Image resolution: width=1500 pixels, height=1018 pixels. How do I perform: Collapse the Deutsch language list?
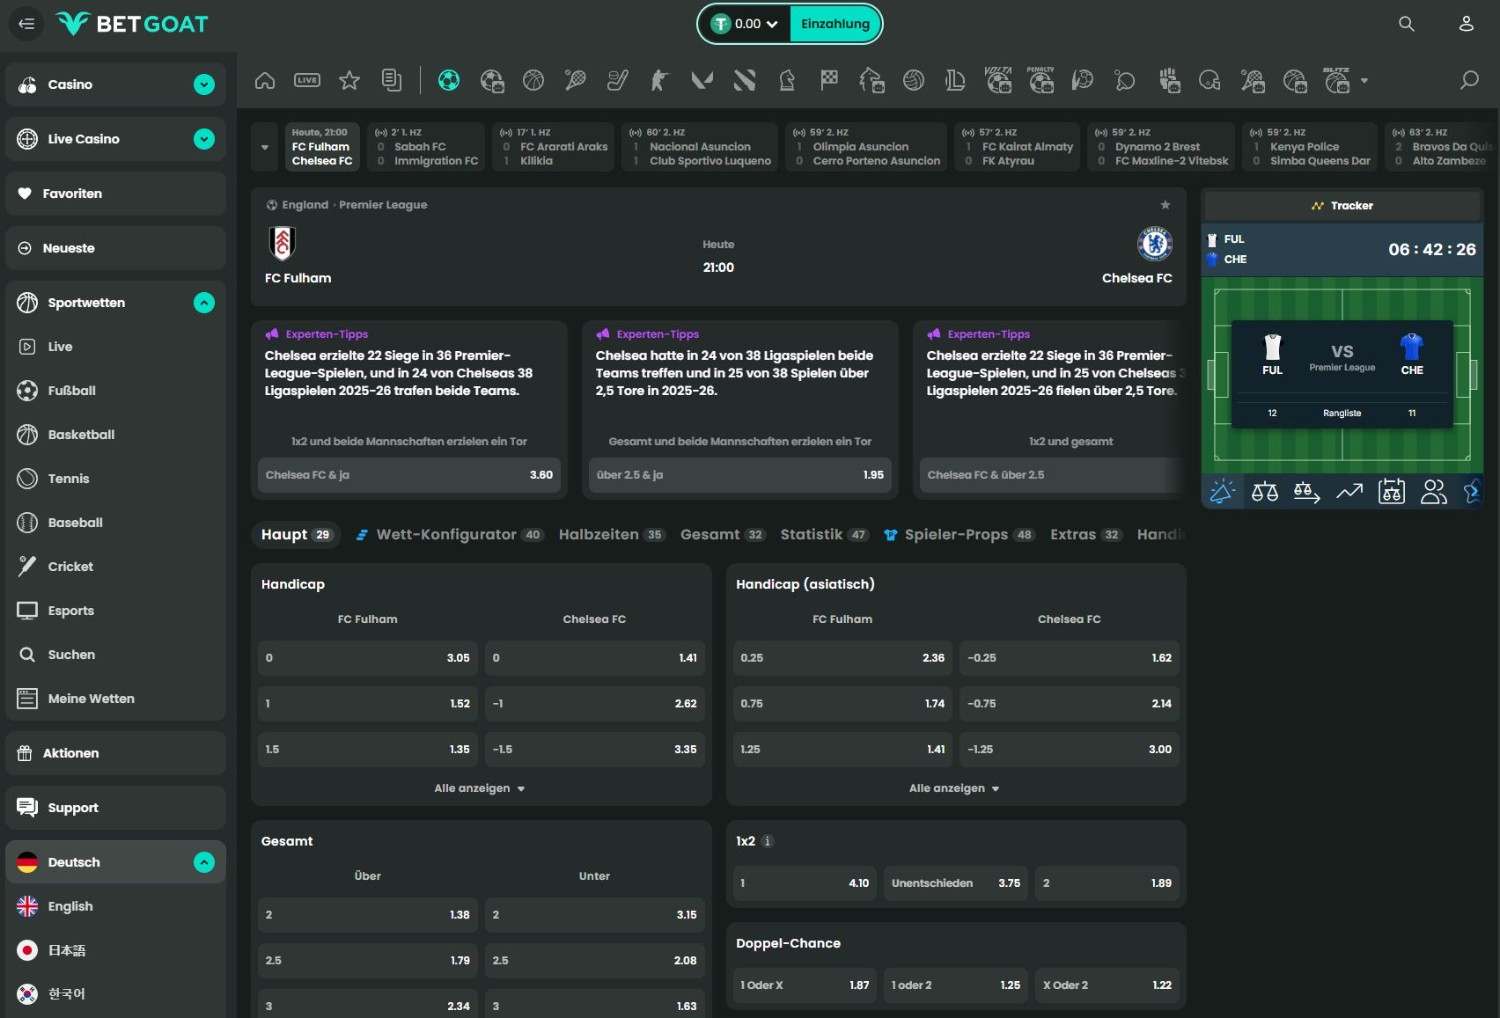204,862
